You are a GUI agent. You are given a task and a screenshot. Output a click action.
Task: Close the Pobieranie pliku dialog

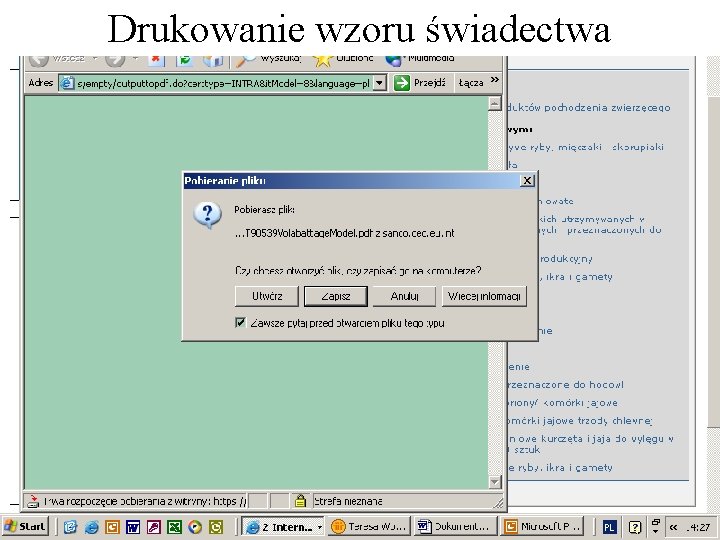click(527, 180)
